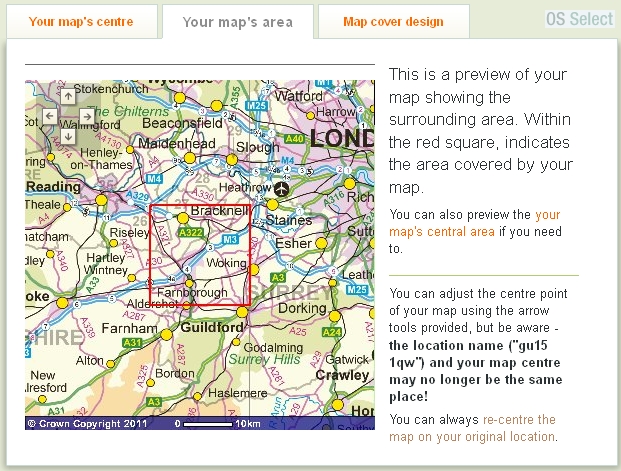
Task: Open the Map cover design tab
Action: 393,22
